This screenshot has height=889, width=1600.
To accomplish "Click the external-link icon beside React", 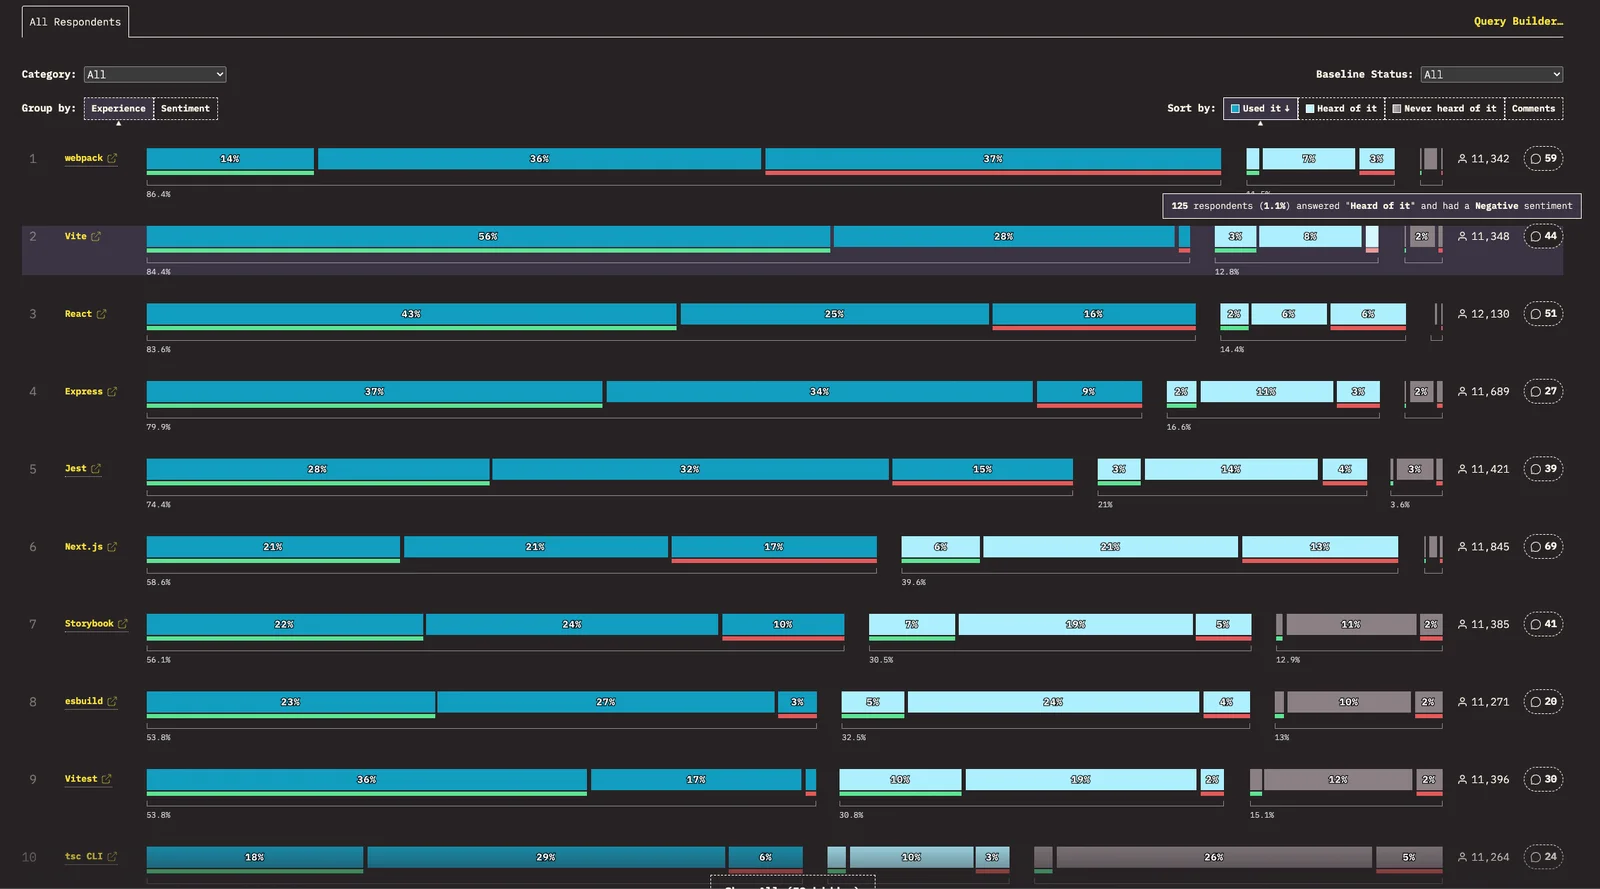I will click(101, 314).
